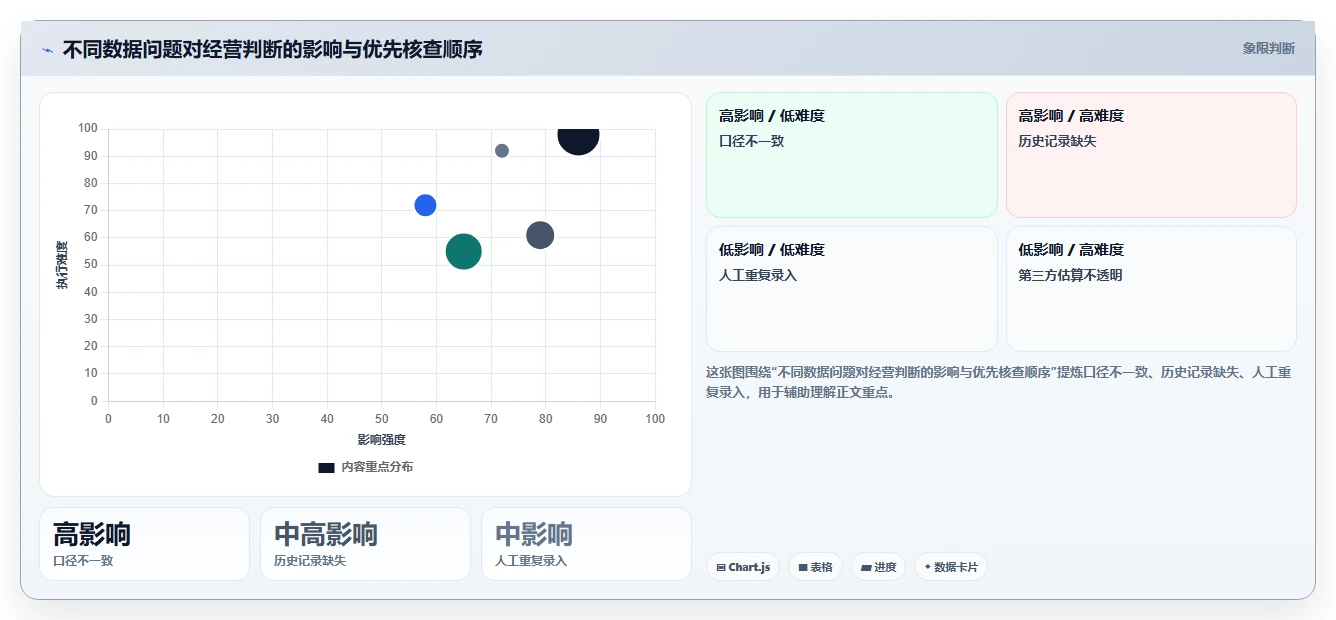Screen dimensions: 1336x620
Task: Click 人工重复录入 under the 中影响 stat
Action: [531, 561]
